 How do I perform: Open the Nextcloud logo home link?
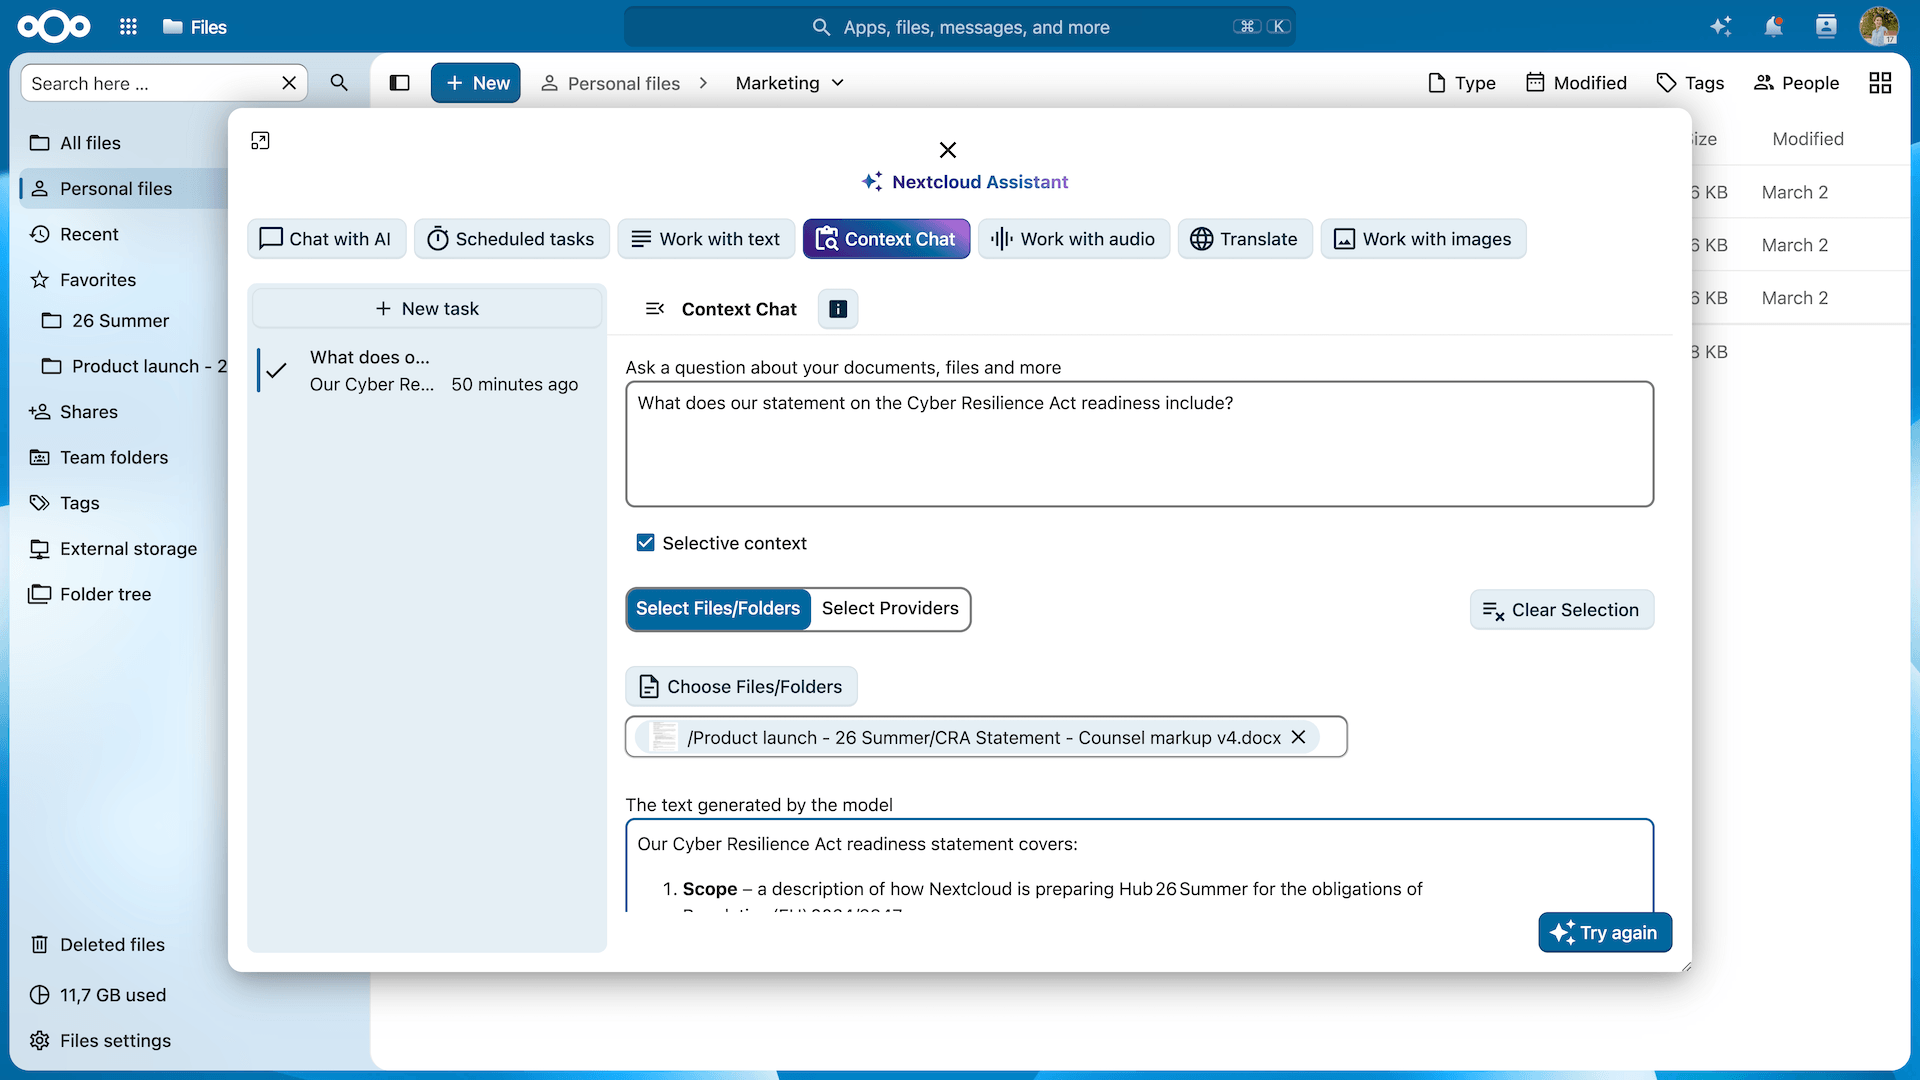coord(54,27)
